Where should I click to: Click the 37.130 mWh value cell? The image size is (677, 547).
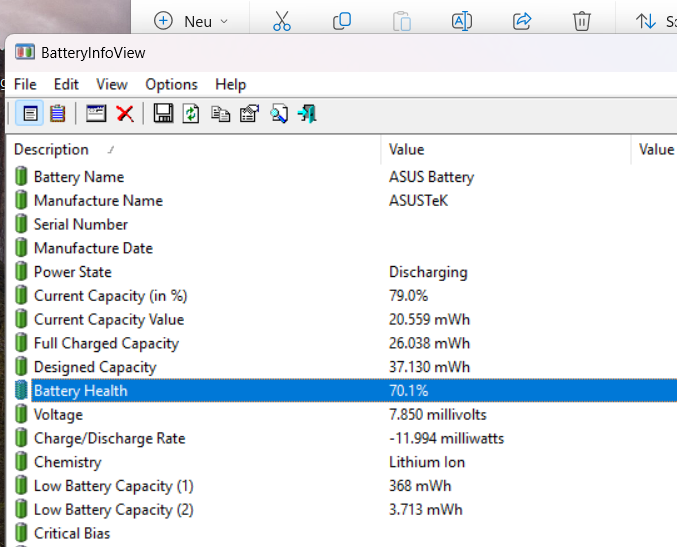[429, 367]
